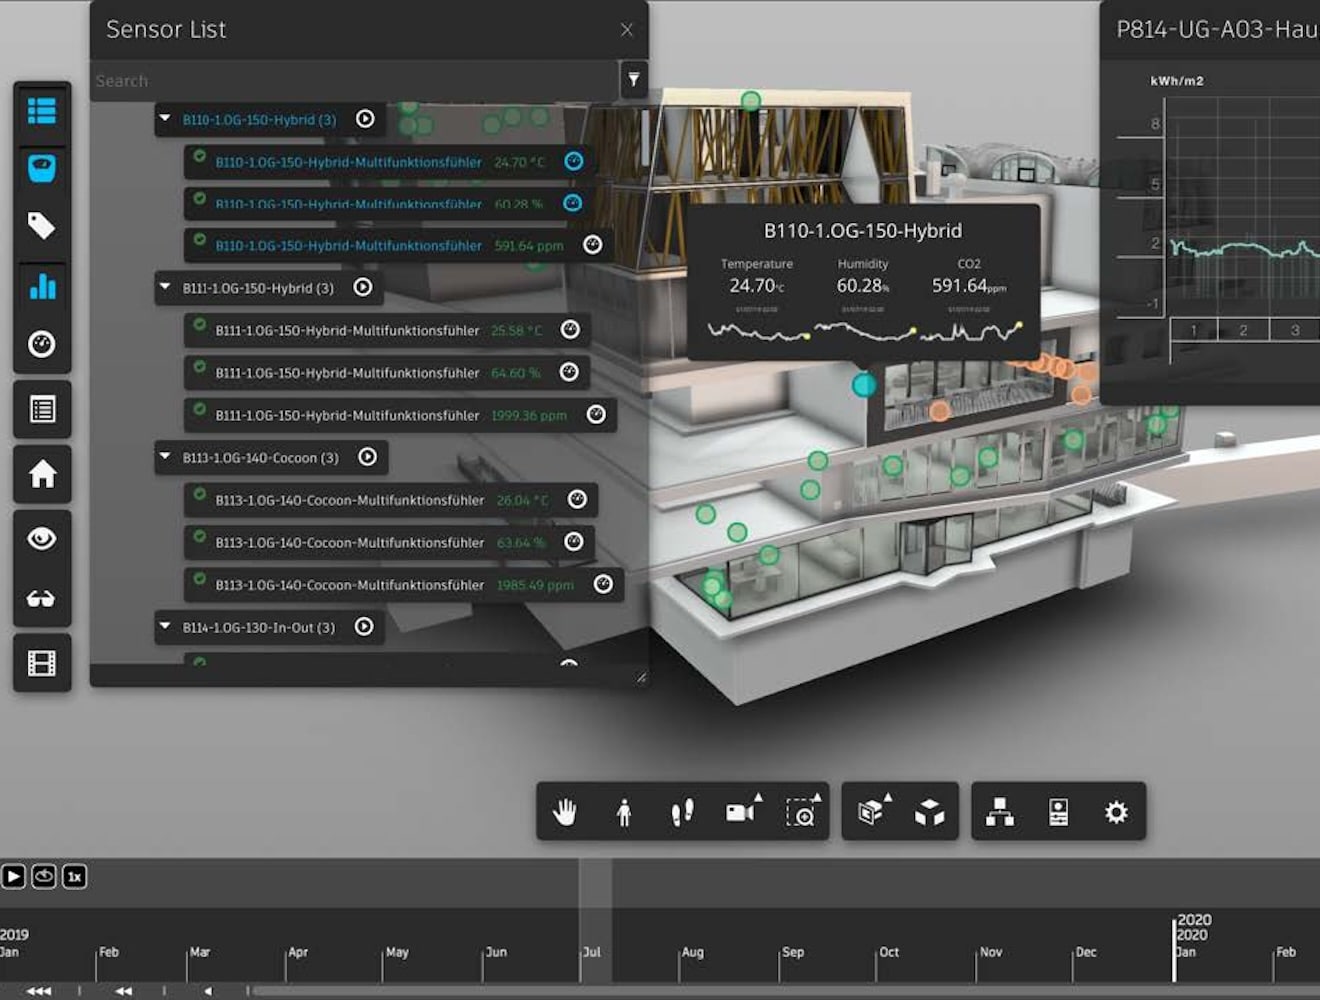Collapse the B110-1.OG-150-Hybrid sensor group
Screen dimensions: 1320x1000
tap(164, 119)
